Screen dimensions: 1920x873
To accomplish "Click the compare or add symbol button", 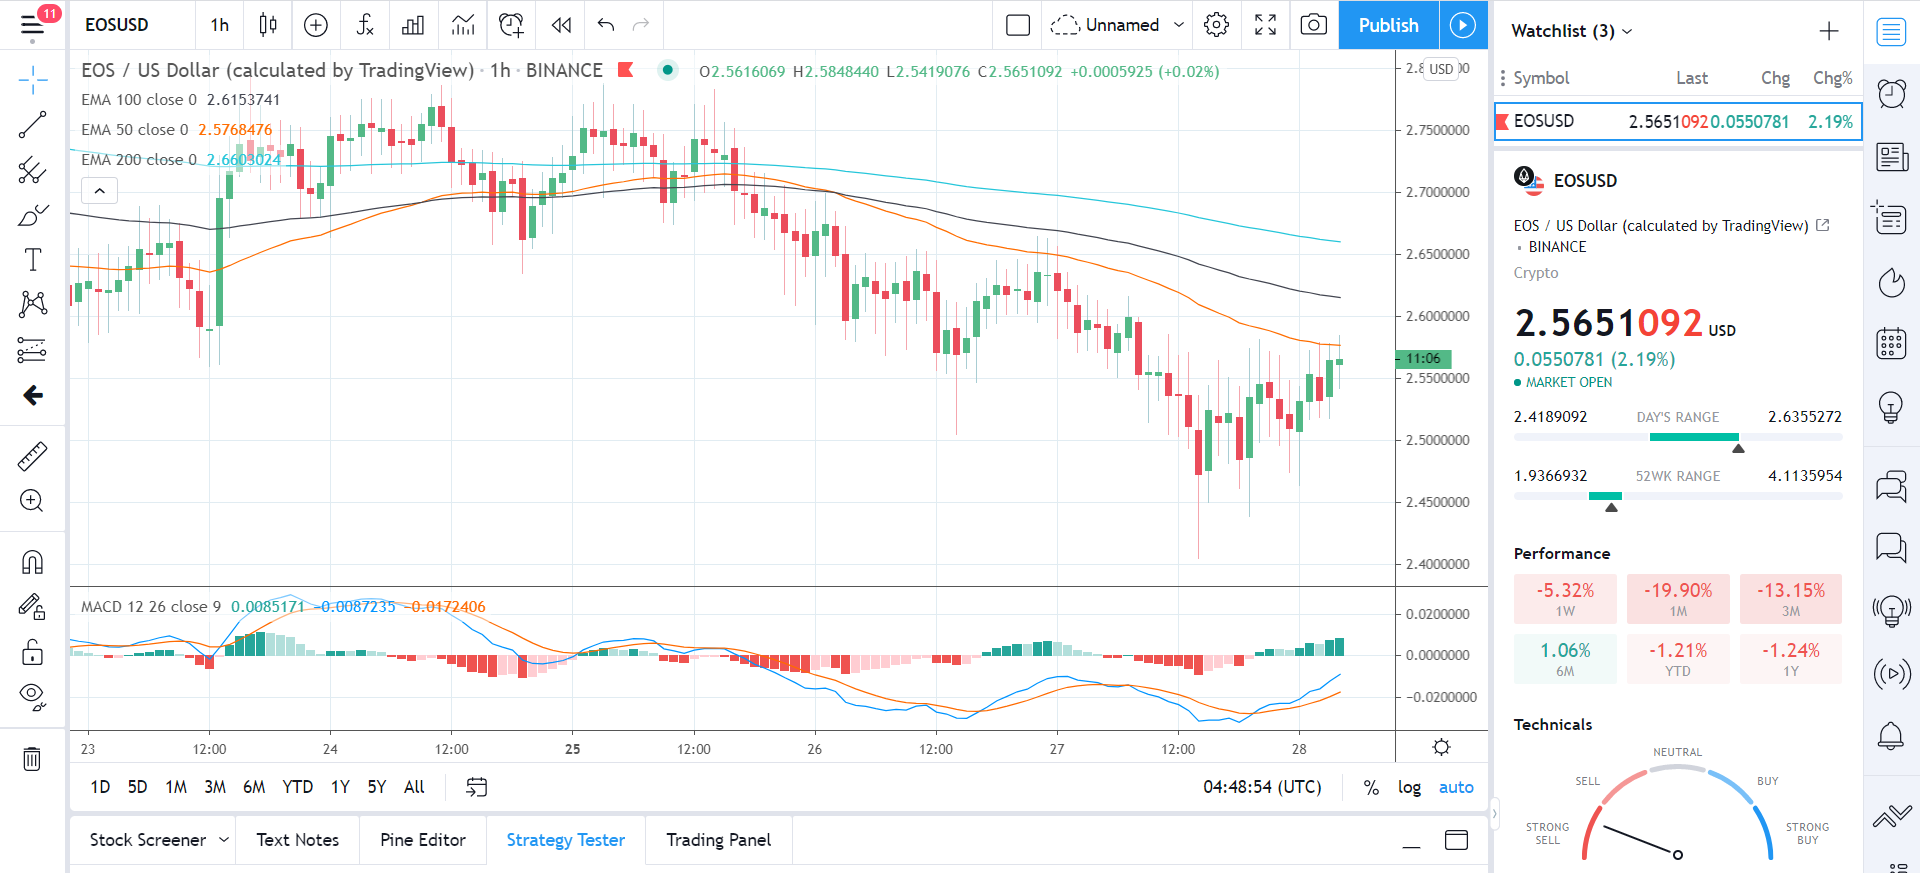I will click(316, 25).
